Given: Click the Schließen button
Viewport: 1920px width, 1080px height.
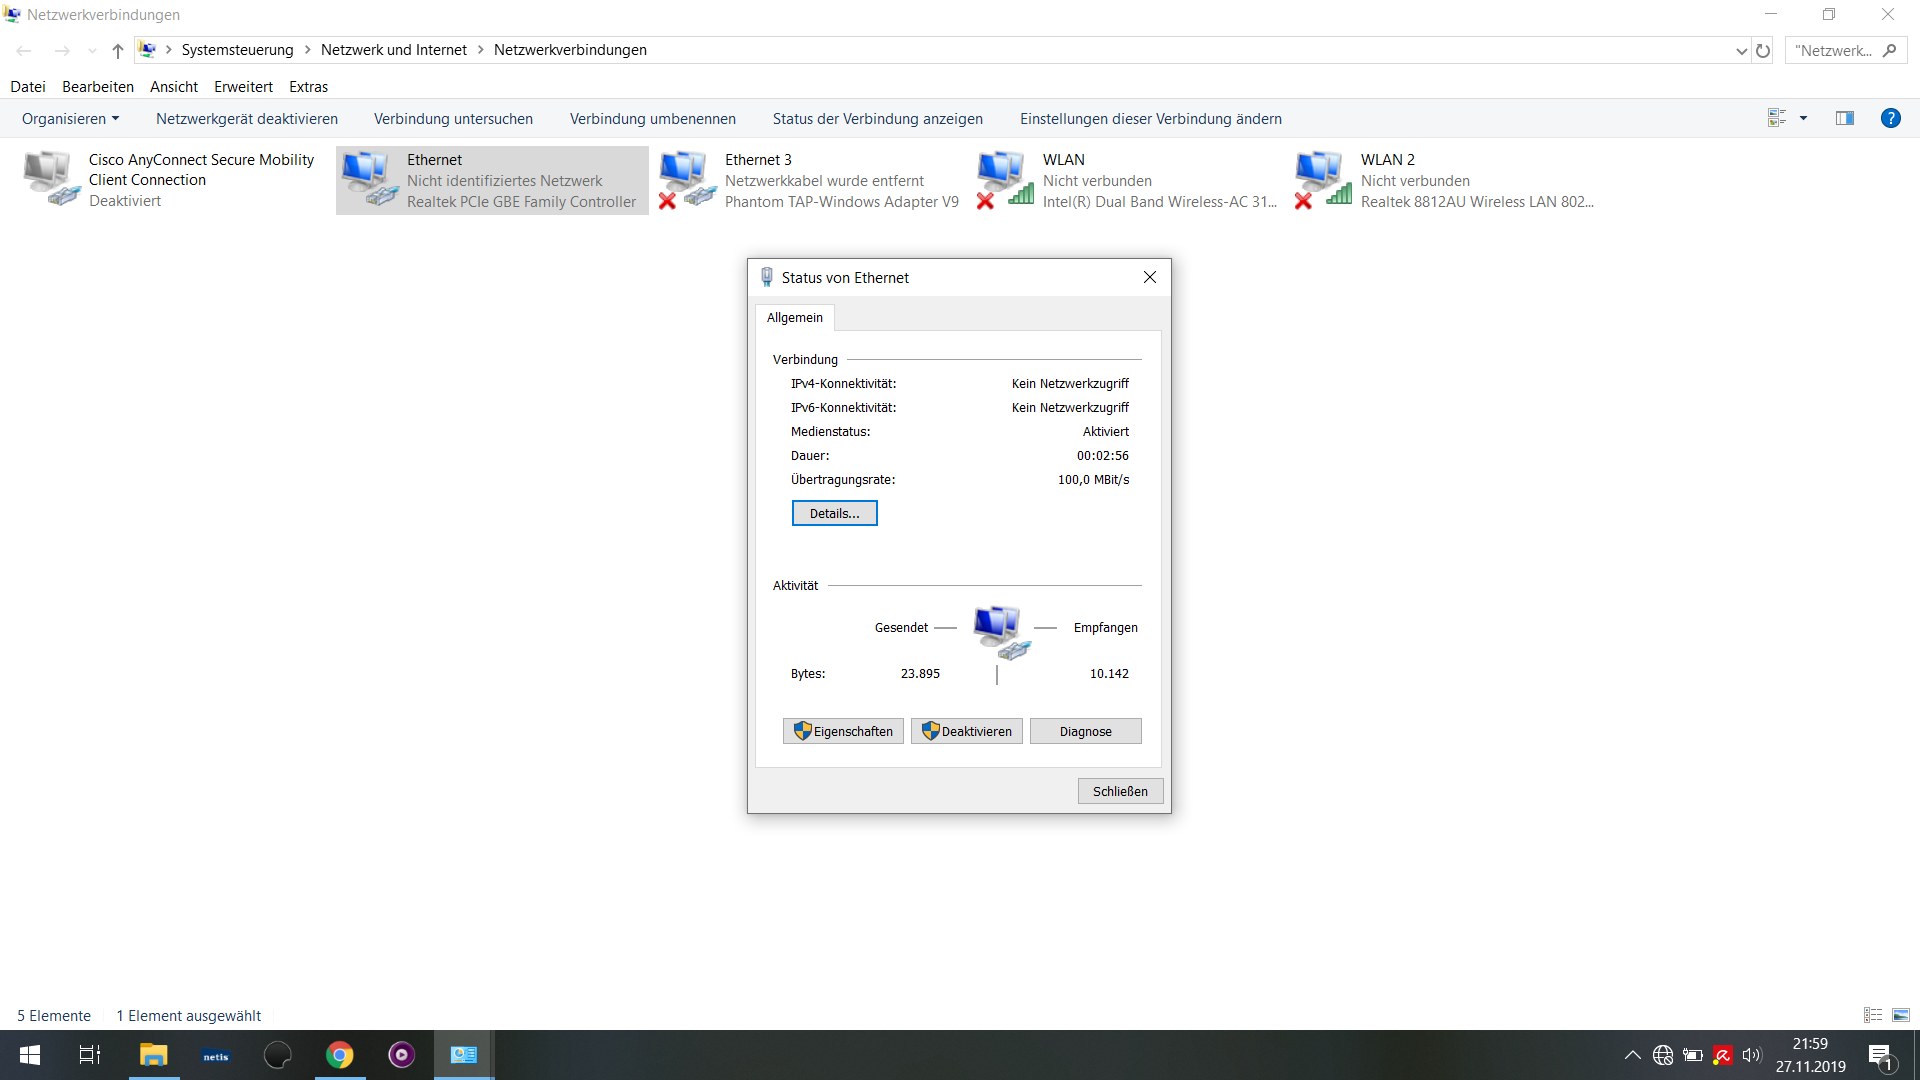Looking at the screenshot, I should point(1120,791).
